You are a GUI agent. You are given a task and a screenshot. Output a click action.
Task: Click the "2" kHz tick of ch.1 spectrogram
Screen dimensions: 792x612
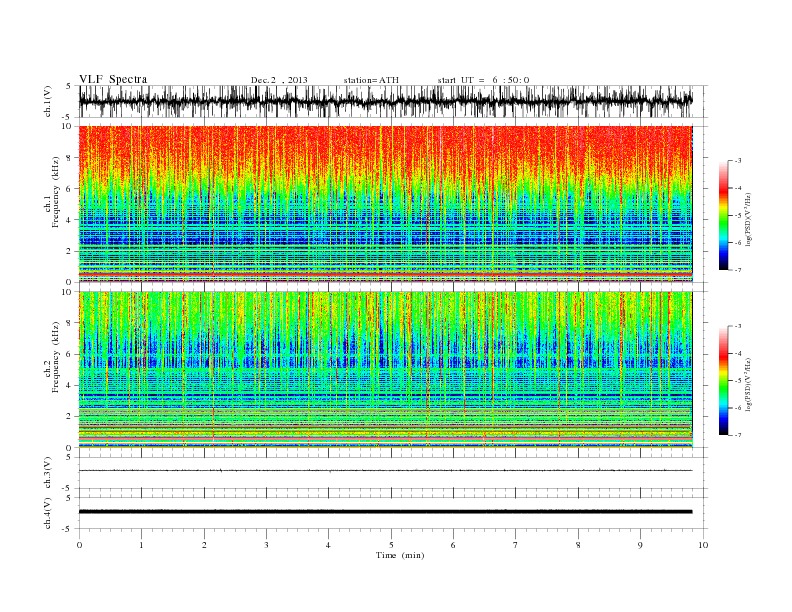[x=70, y=251]
